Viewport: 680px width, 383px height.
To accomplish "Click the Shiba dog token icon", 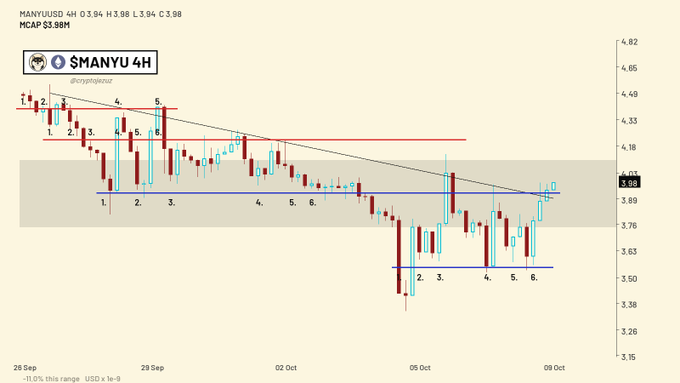I will [38, 62].
